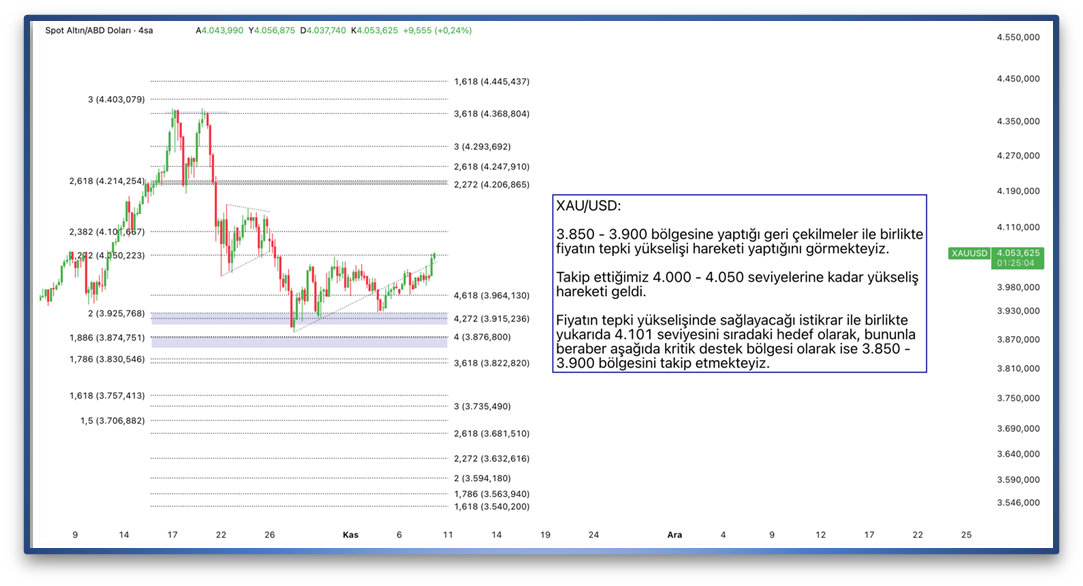Click the 3.546,000 price axis value
Screen dimensions: 1083x586
pyautogui.click(x=1018, y=503)
